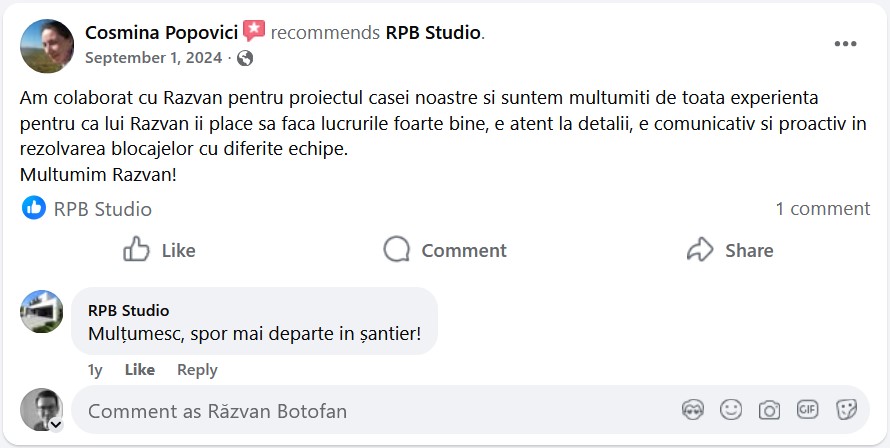
Task: Click the public audience globe icon
Action: coord(245,58)
